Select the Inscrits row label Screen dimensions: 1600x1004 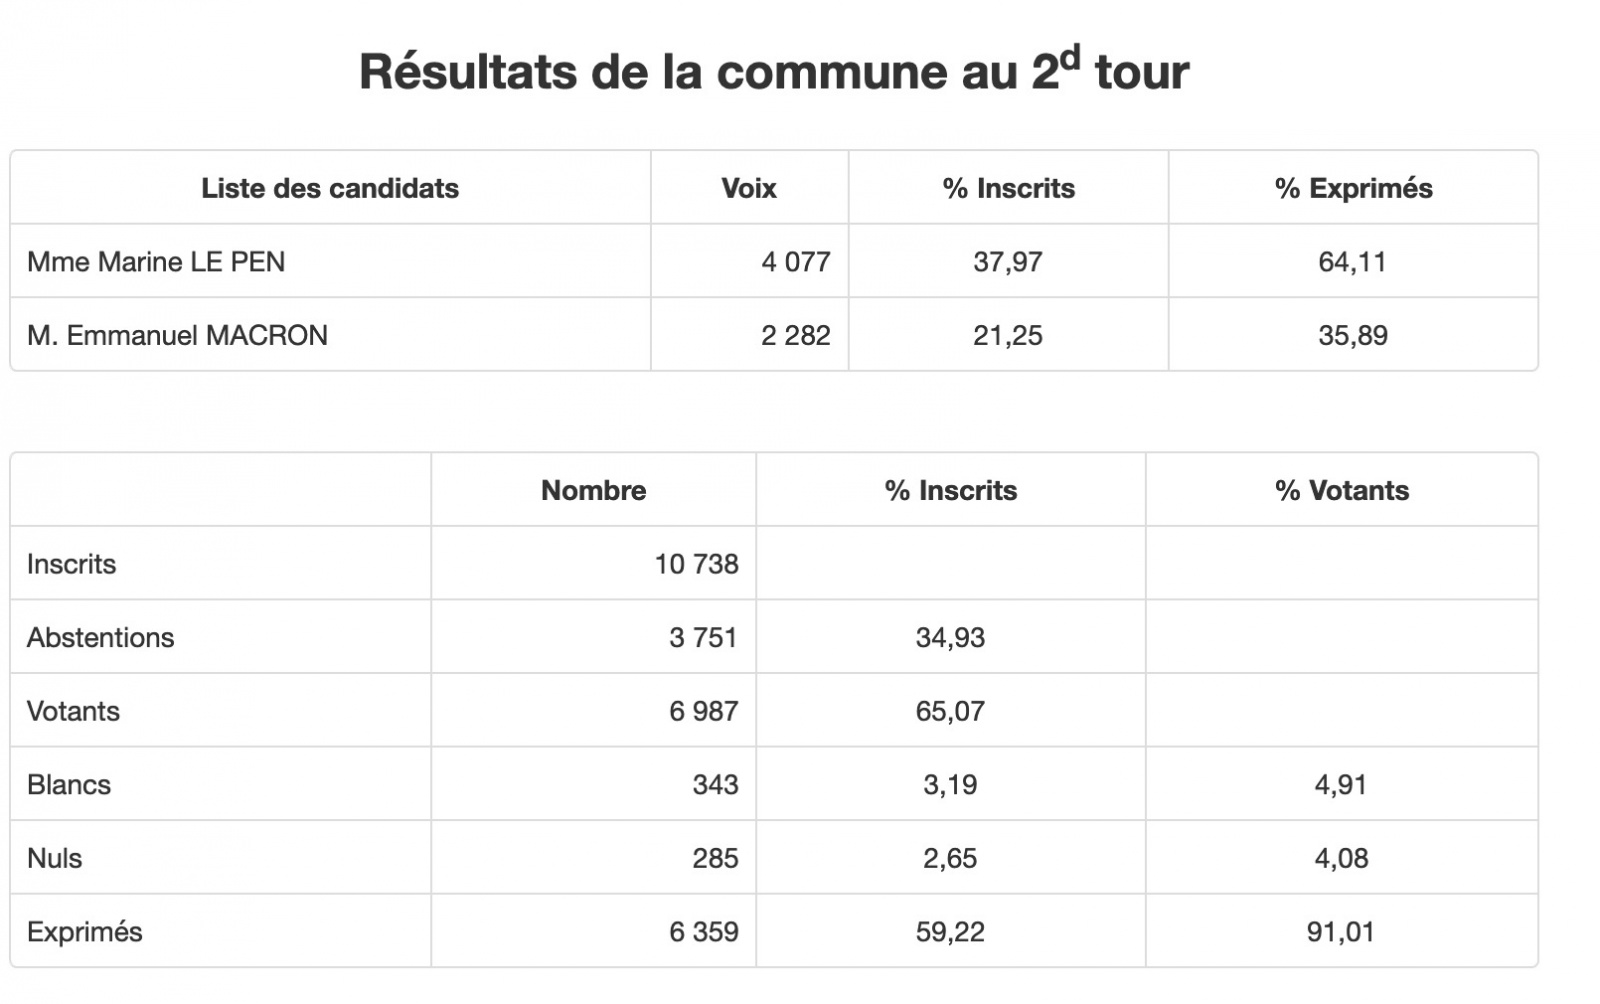[x=71, y=564]
